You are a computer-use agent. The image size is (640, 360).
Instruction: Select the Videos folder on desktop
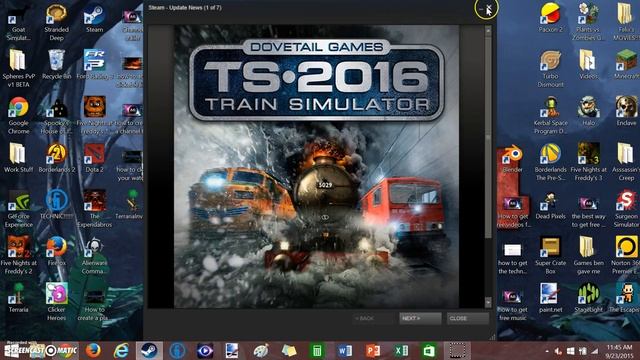[588, 65]
